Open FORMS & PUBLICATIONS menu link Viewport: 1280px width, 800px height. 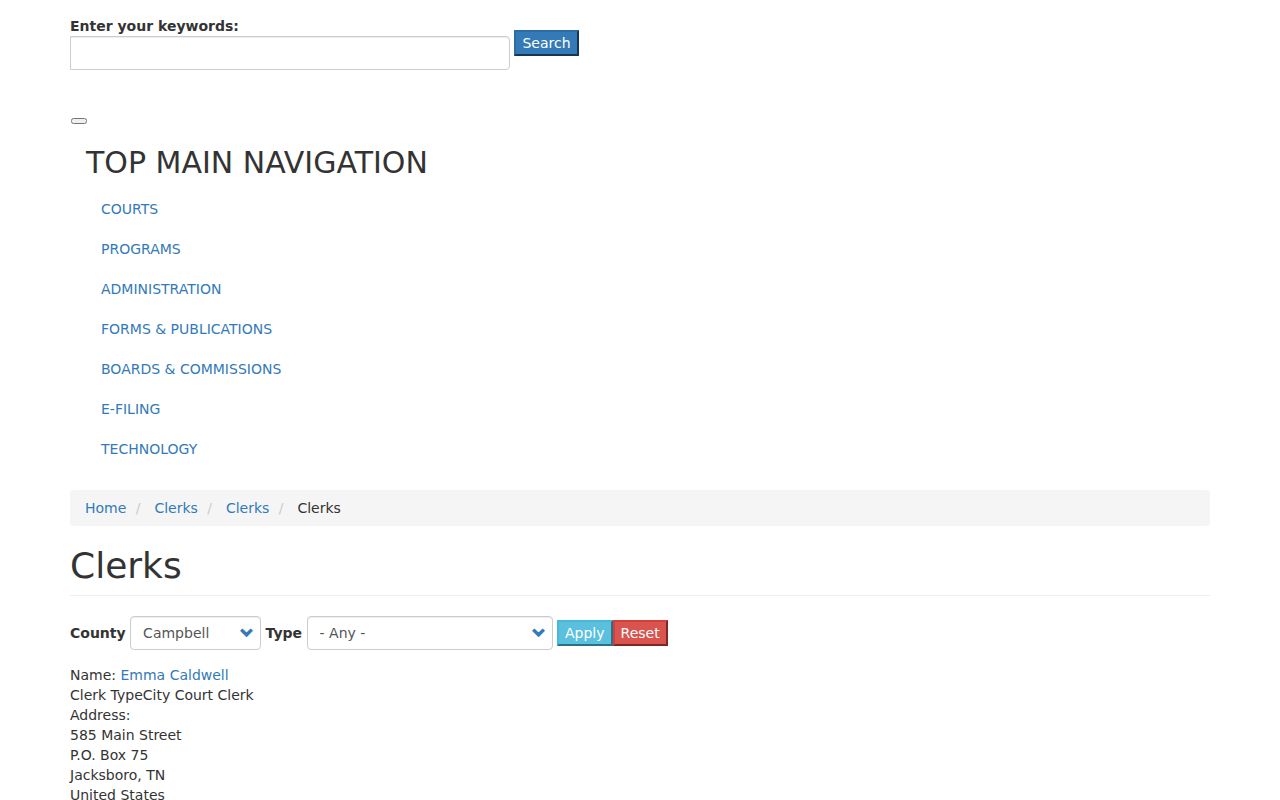pyautogui.click(x=186, y=329)
